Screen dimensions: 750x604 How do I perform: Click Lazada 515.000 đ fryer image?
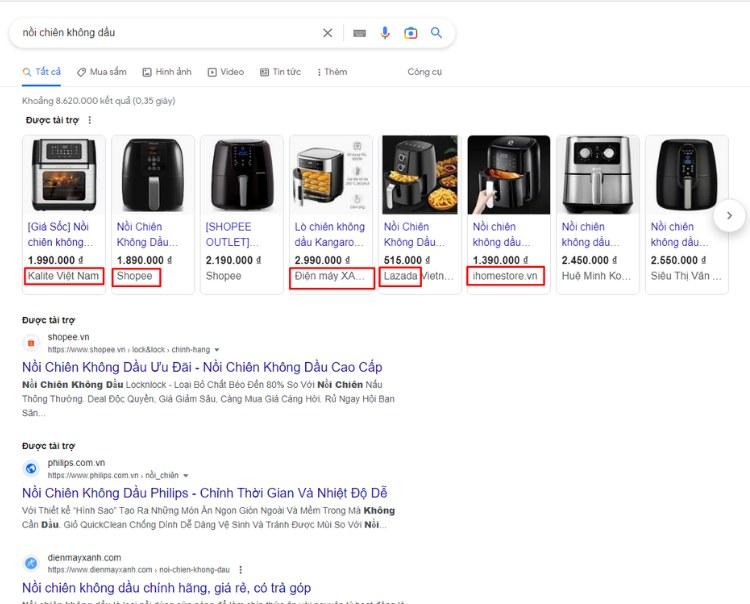(x=420, y=175)
